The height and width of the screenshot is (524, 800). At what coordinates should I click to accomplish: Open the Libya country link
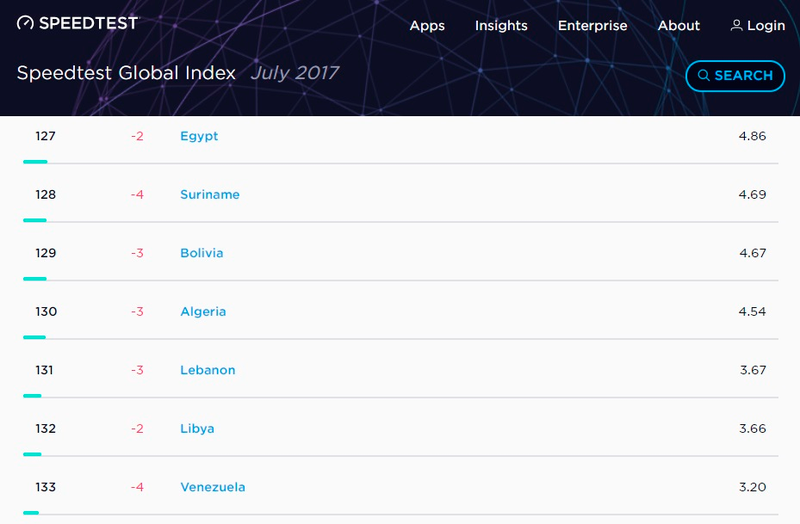pyautogui.click(x=197, y=429)
